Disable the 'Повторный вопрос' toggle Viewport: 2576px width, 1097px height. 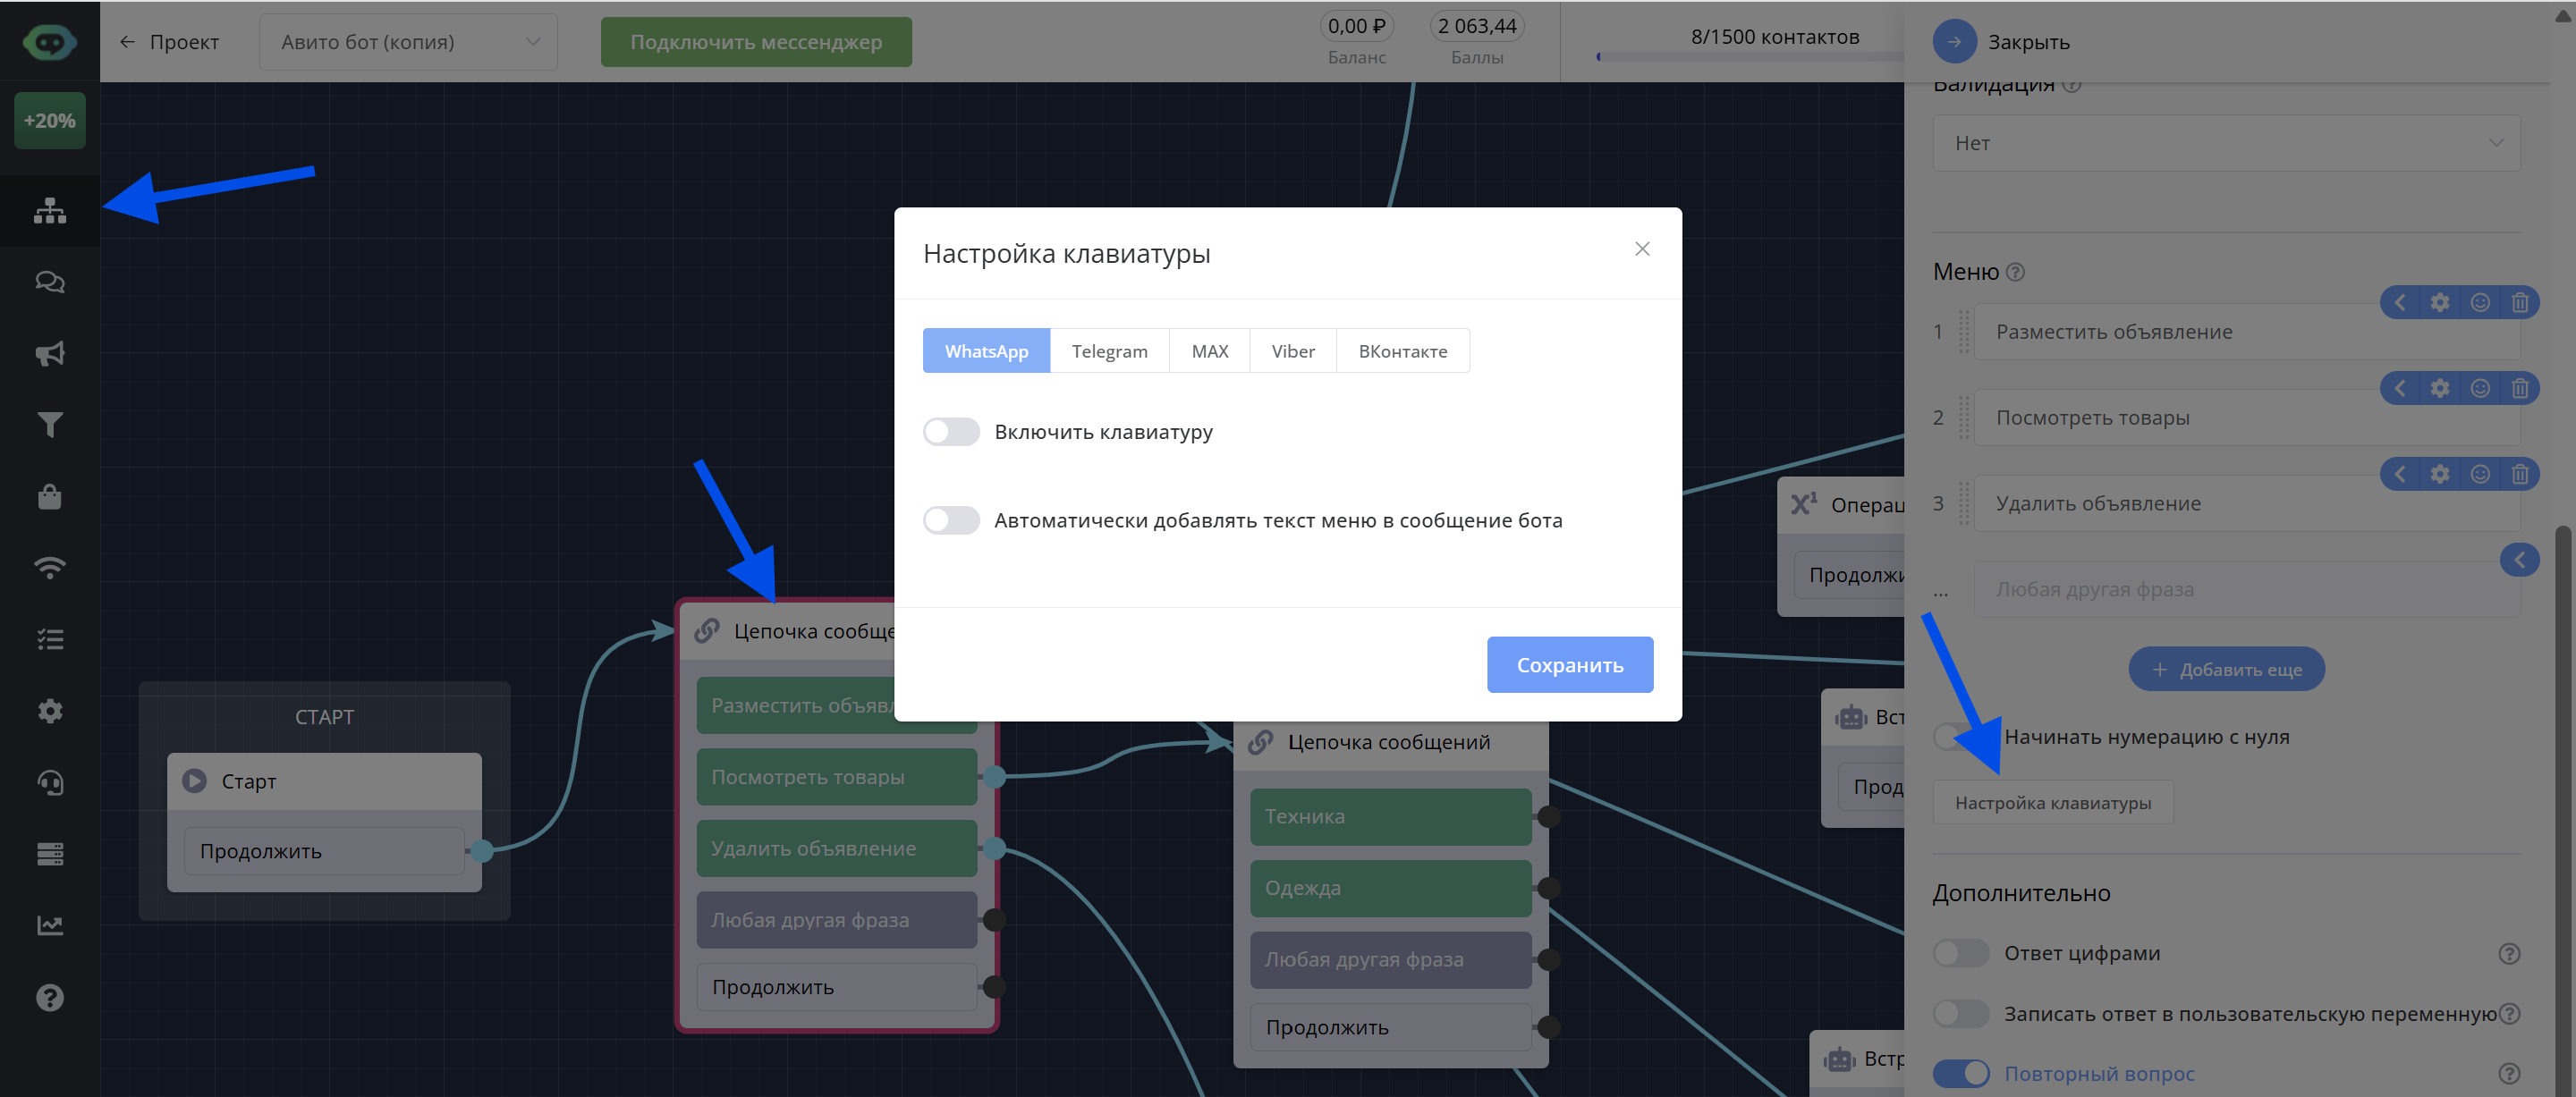coord(1961,1073)
